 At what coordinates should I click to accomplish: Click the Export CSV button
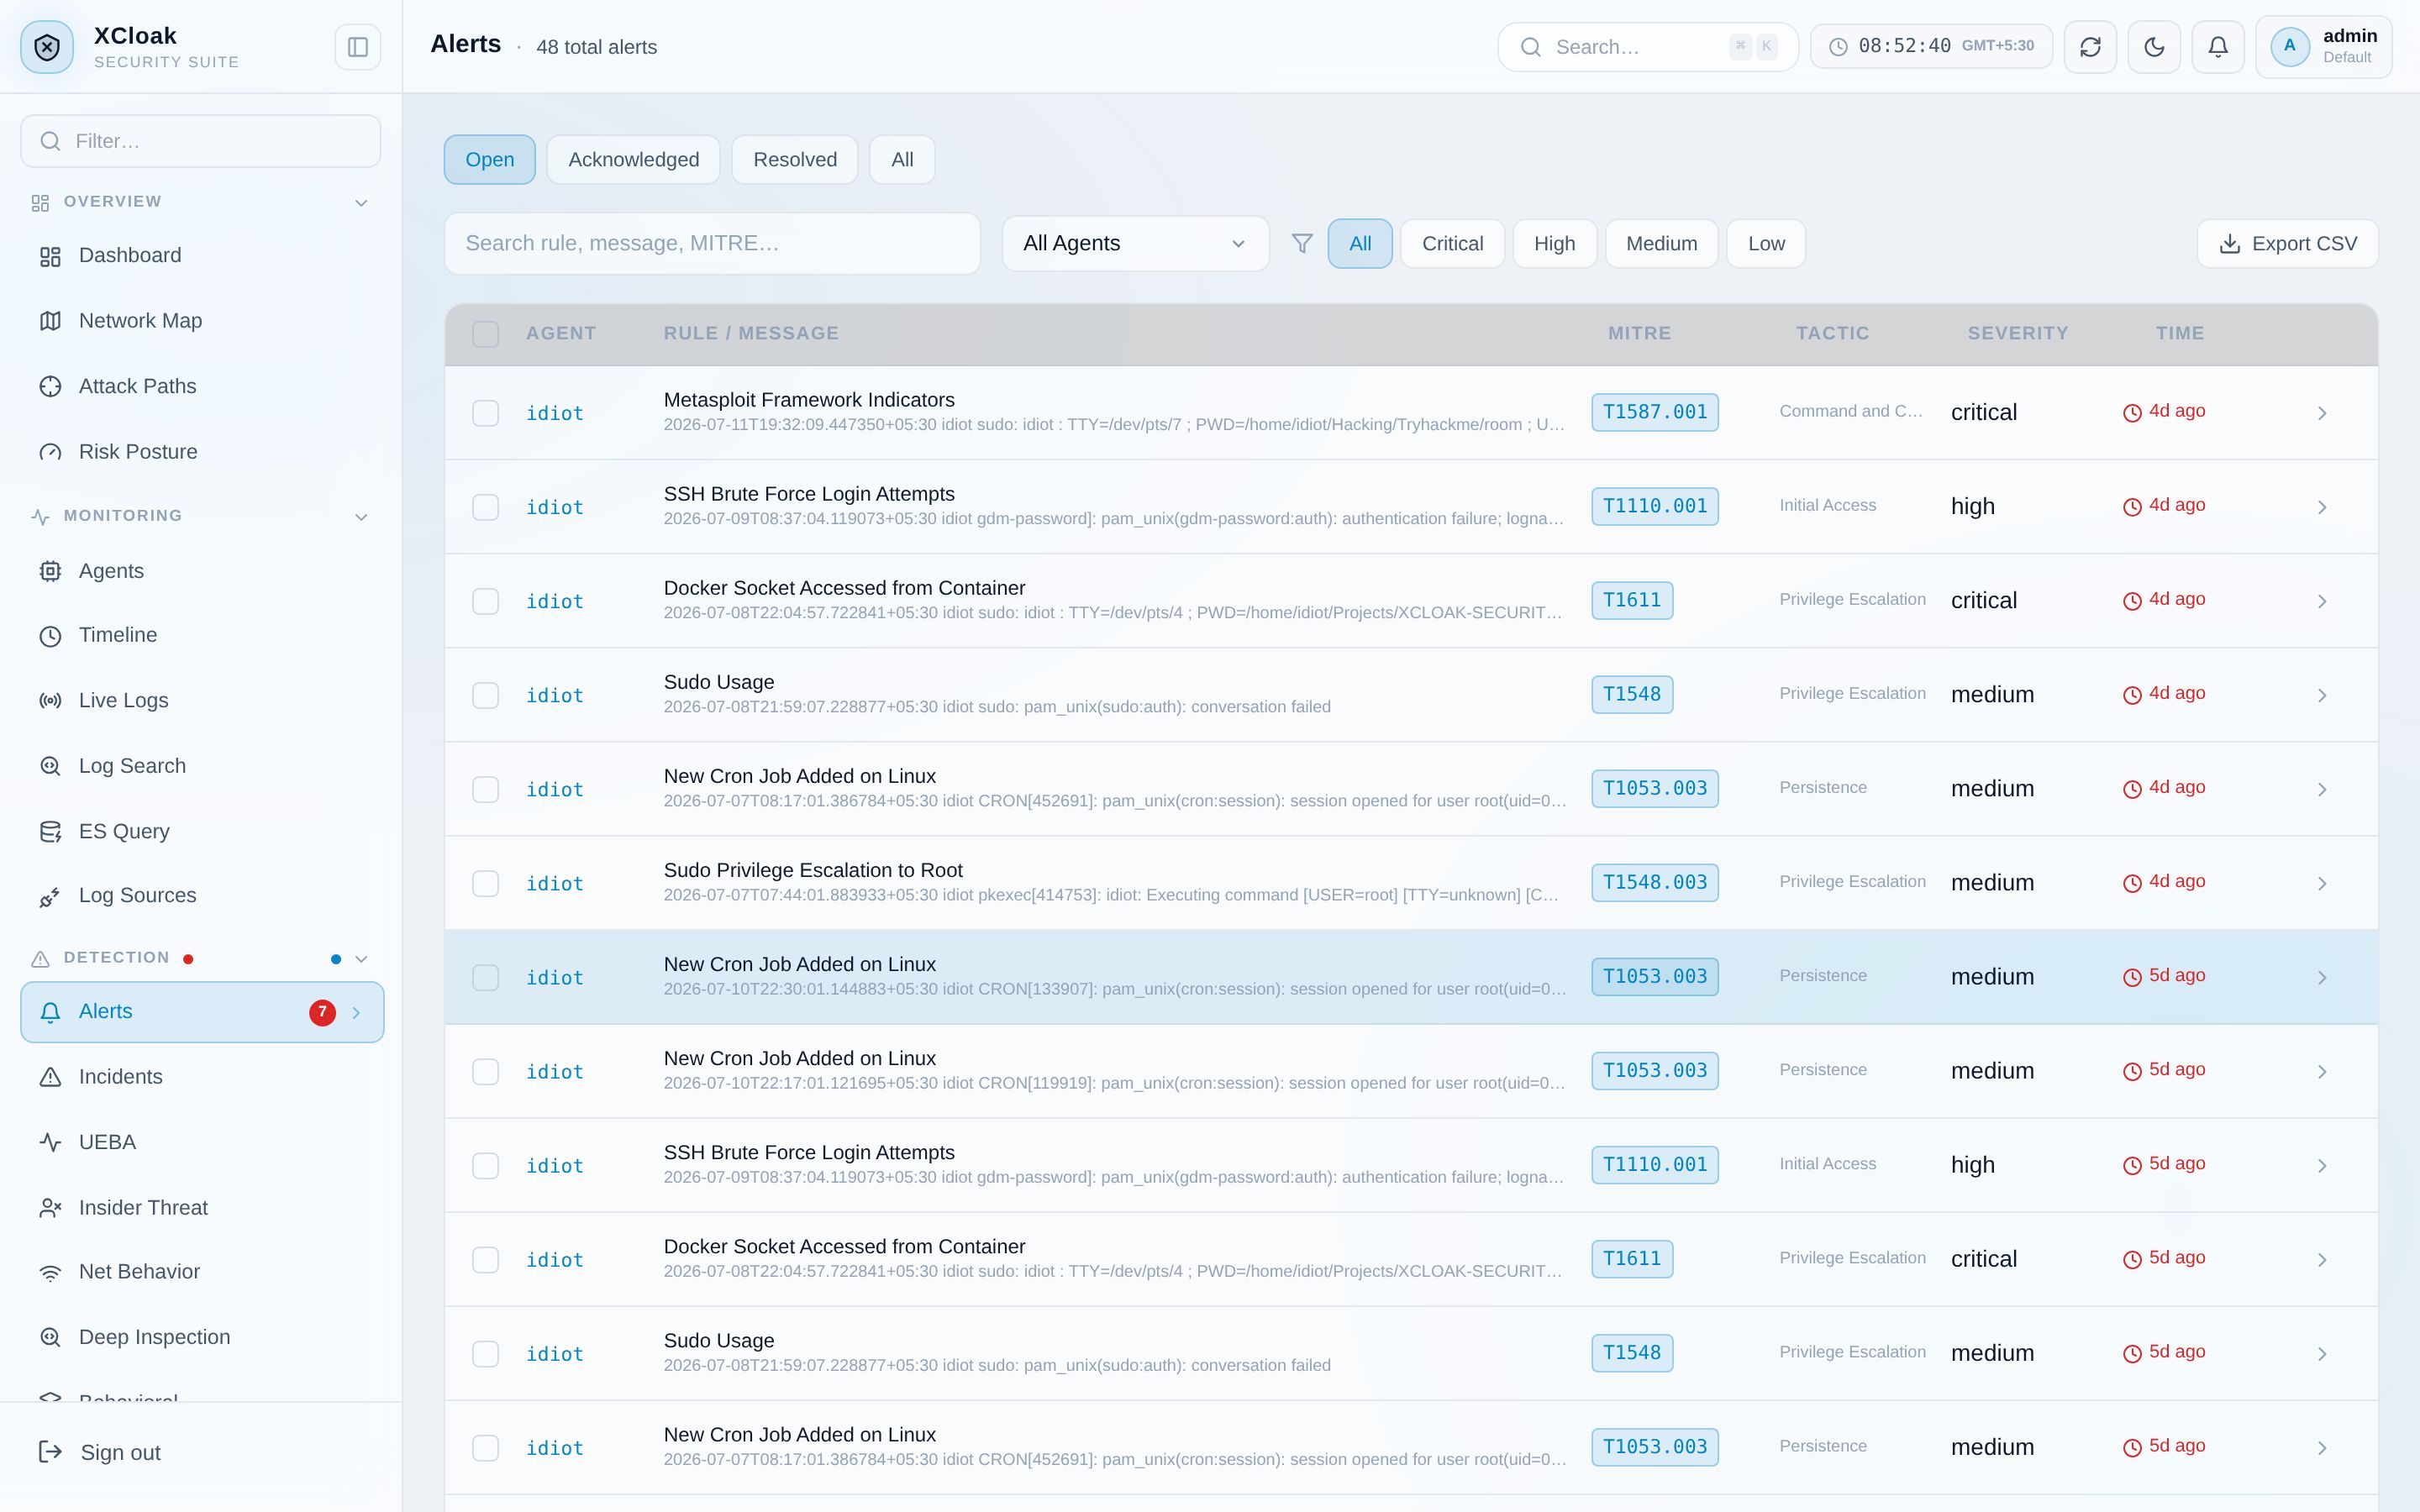pos(2288,243)
